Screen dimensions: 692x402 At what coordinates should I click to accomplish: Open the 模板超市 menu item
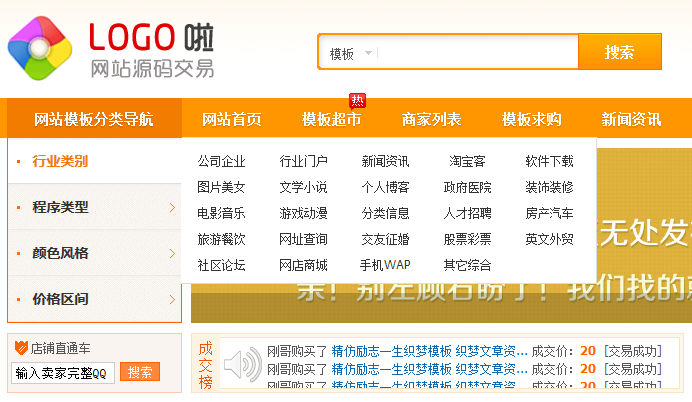pos(331,120)
